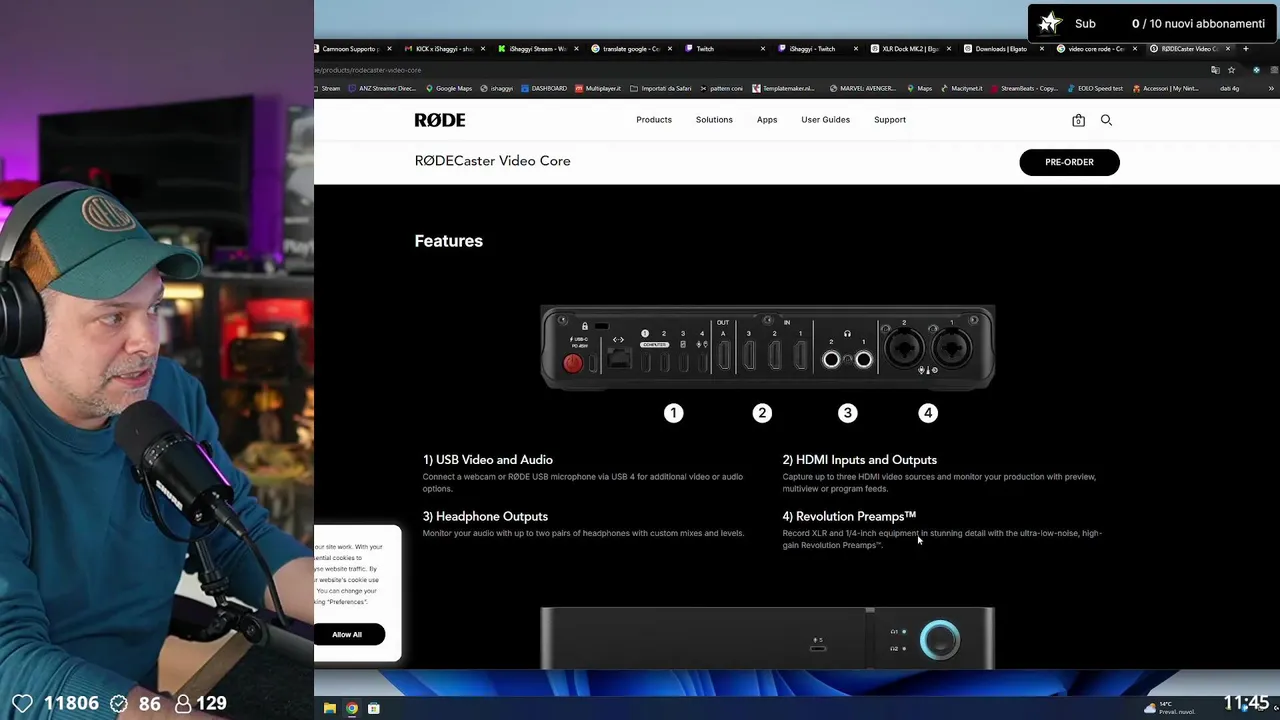1280x720 pixels.
Task: Expand the bookmarks overflow chevron
Action: [x=1271, y=88]
